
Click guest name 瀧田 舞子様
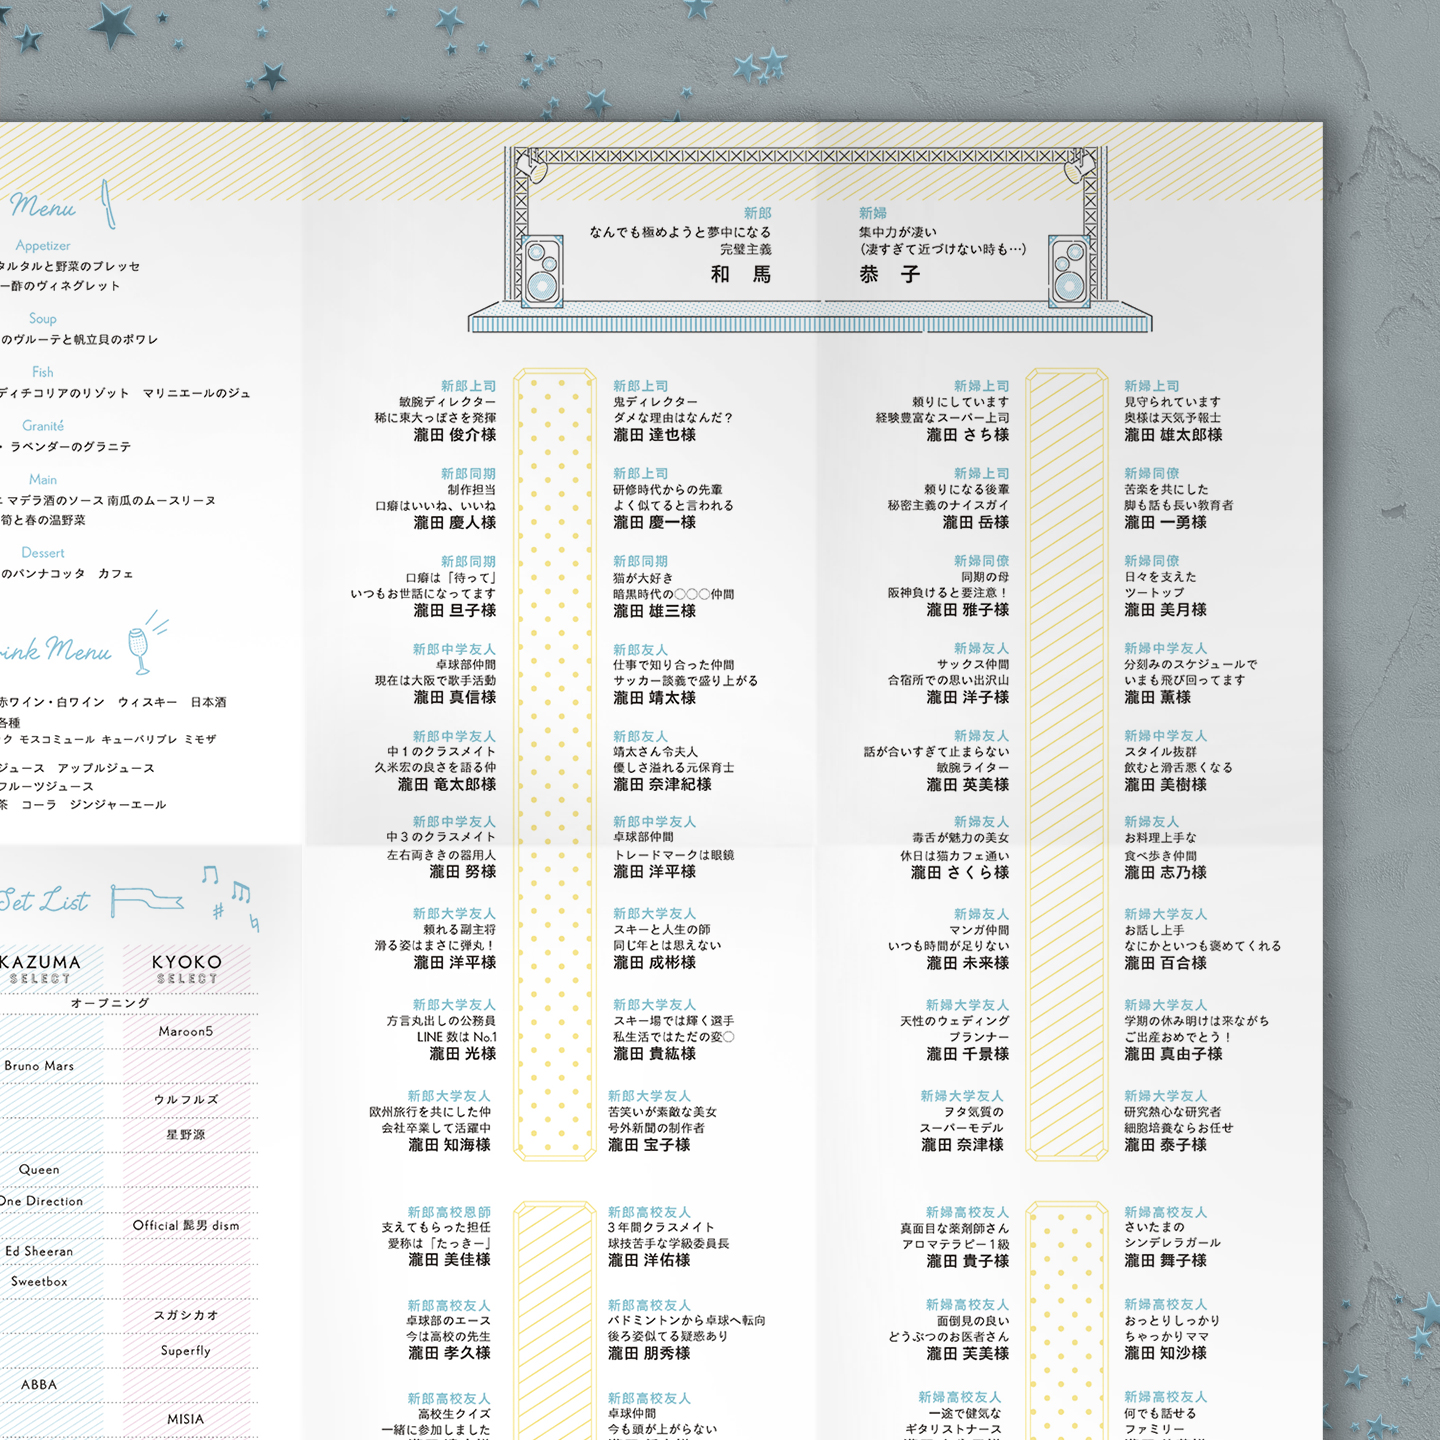pyautogui.click(x=1166, y=1261)
